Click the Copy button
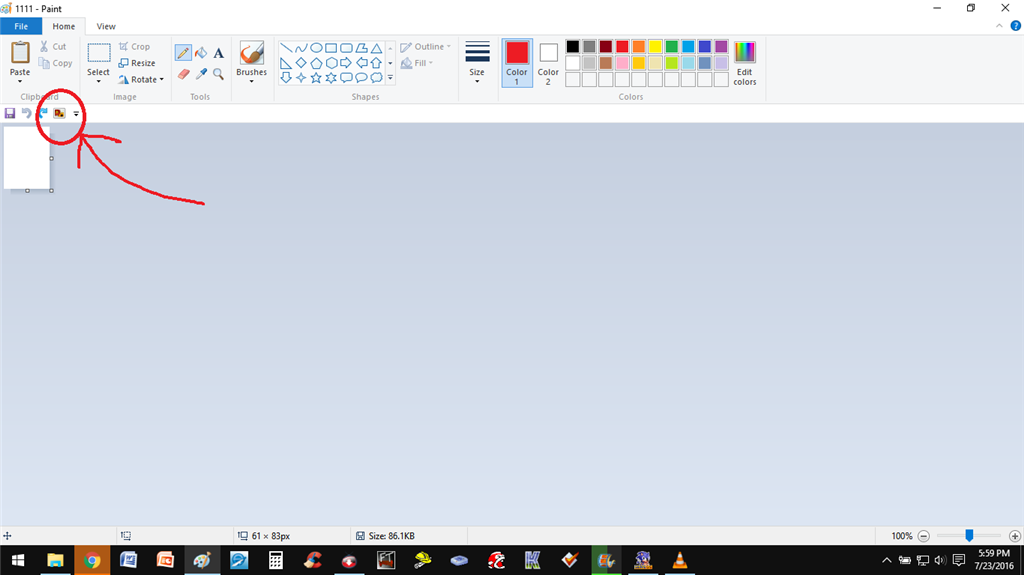The width and height of the screenshot is (1024, 575). pyautogui.click(x=56, y=63)
